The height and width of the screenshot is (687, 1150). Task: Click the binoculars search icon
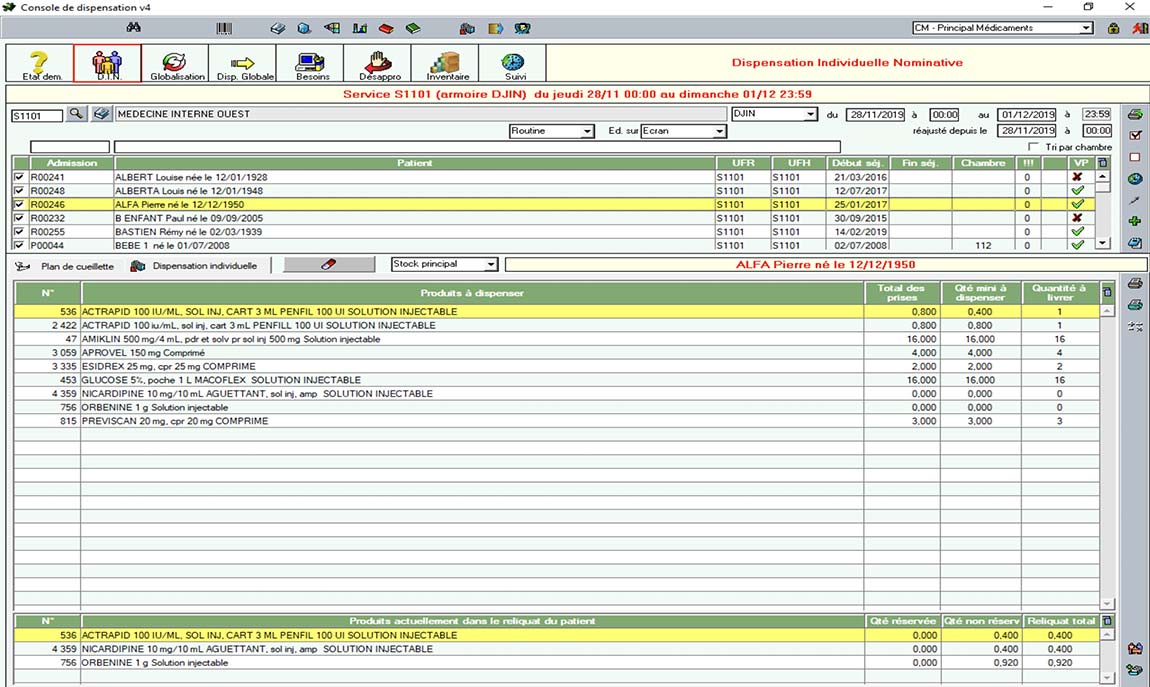tap(133, 28)
